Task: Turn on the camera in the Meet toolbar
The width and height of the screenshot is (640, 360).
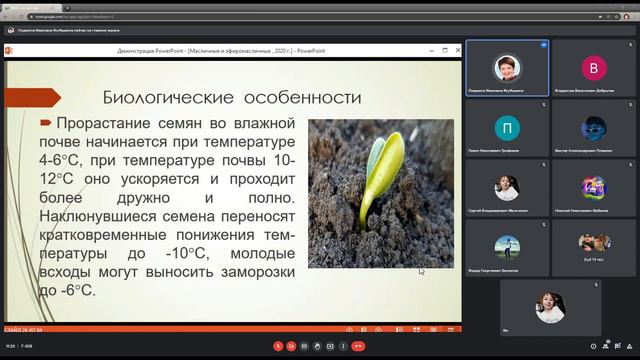Action: pos(291,346)
